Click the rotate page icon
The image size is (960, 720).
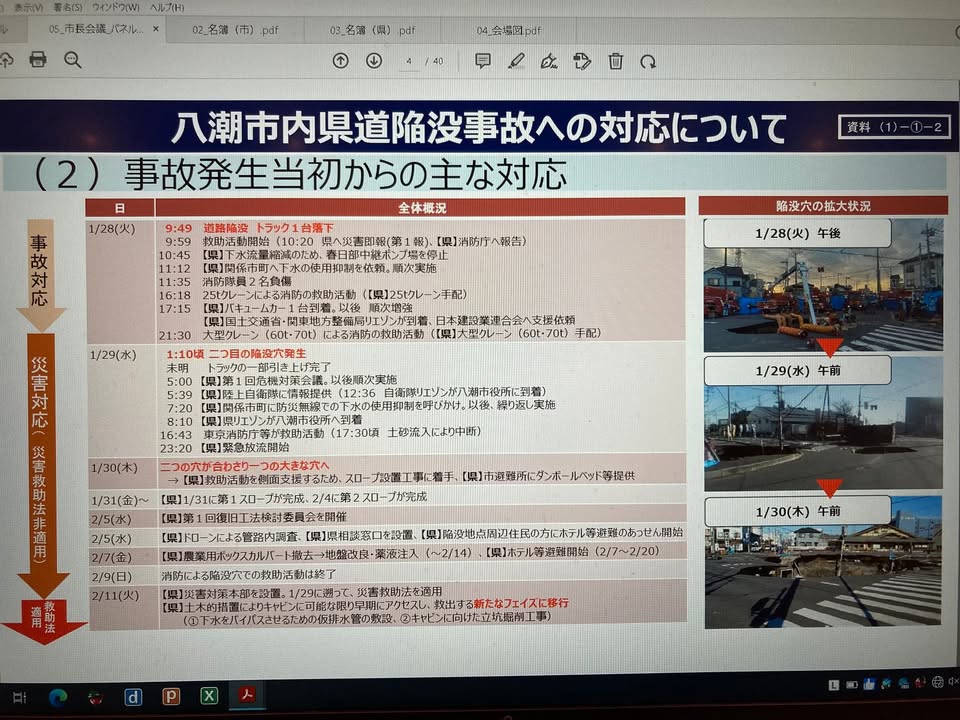(648, 62)
